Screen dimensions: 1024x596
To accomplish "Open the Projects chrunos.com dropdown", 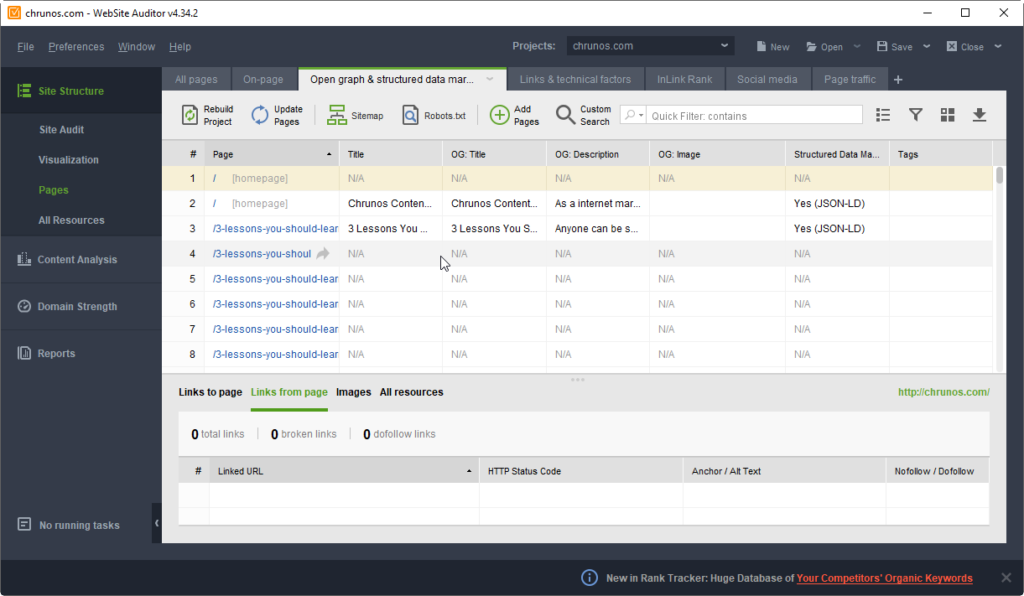I will point(650,45).
